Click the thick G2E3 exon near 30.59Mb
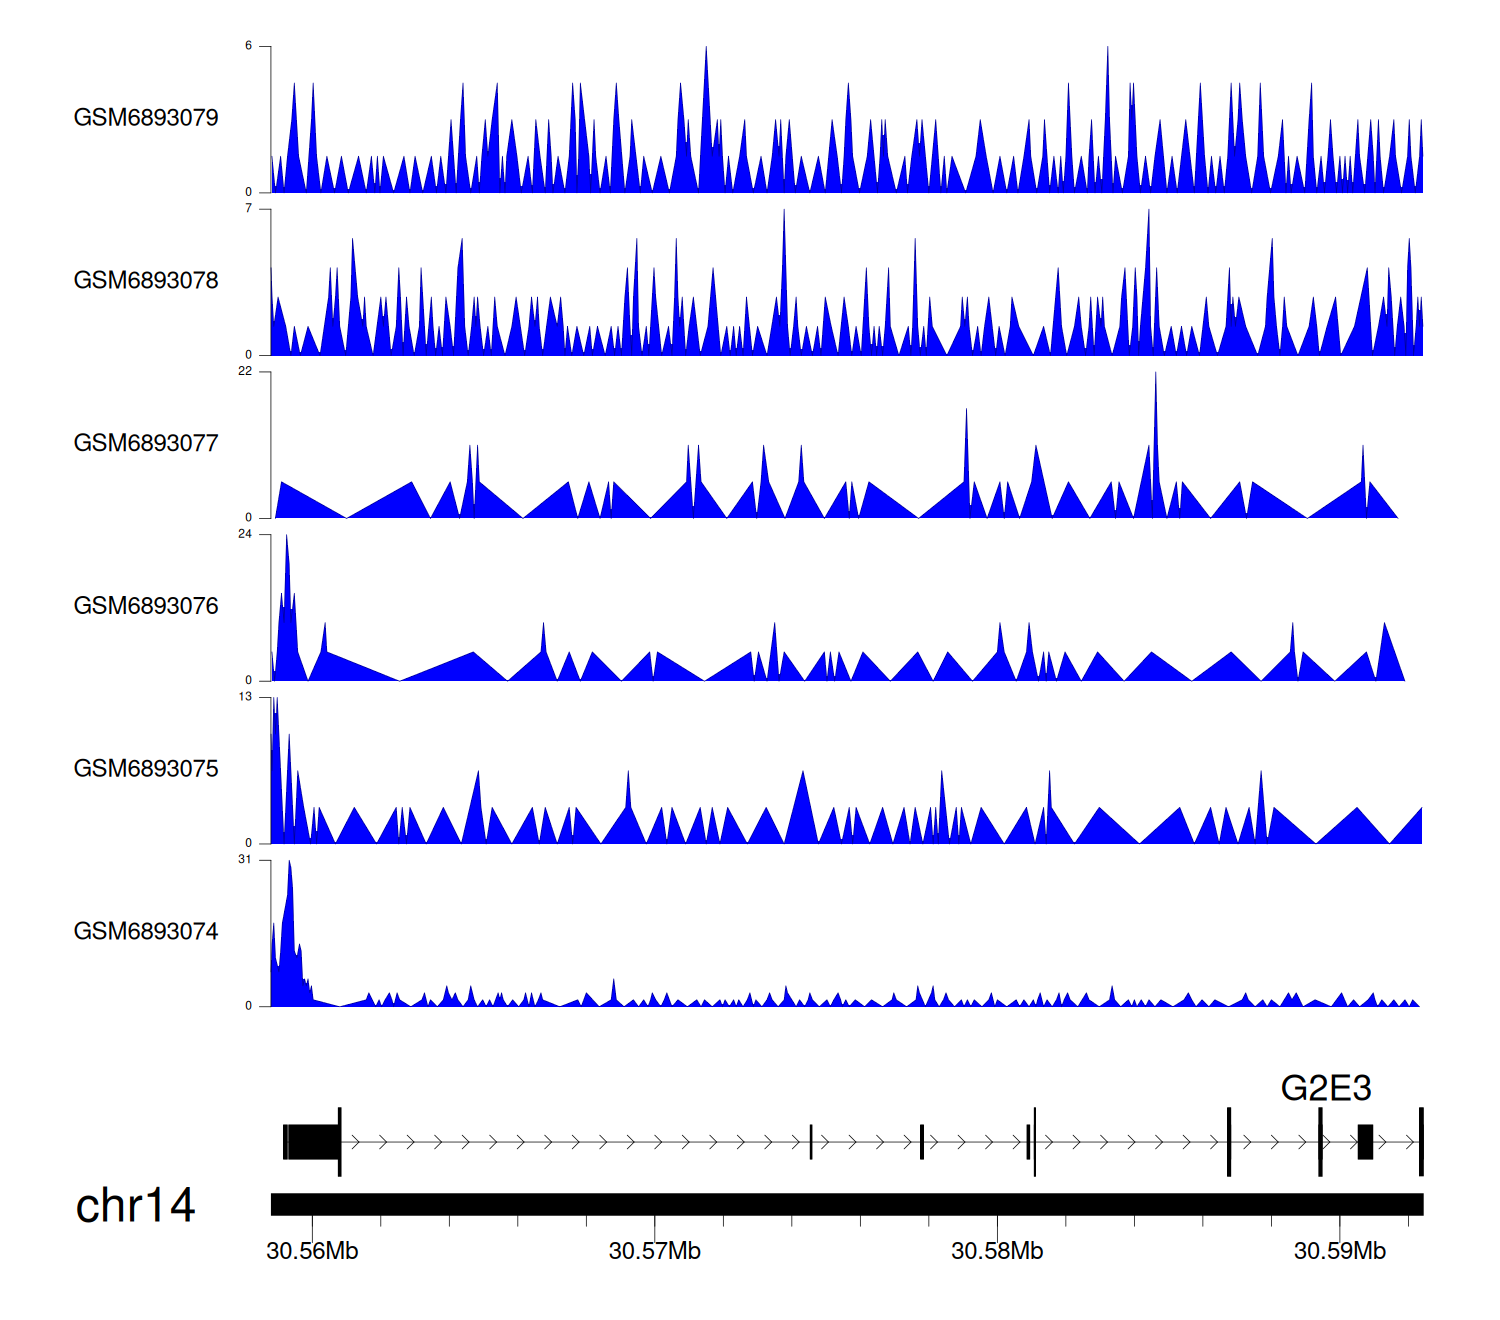1500x1320 pixels. click(x=1365, y=1142)
